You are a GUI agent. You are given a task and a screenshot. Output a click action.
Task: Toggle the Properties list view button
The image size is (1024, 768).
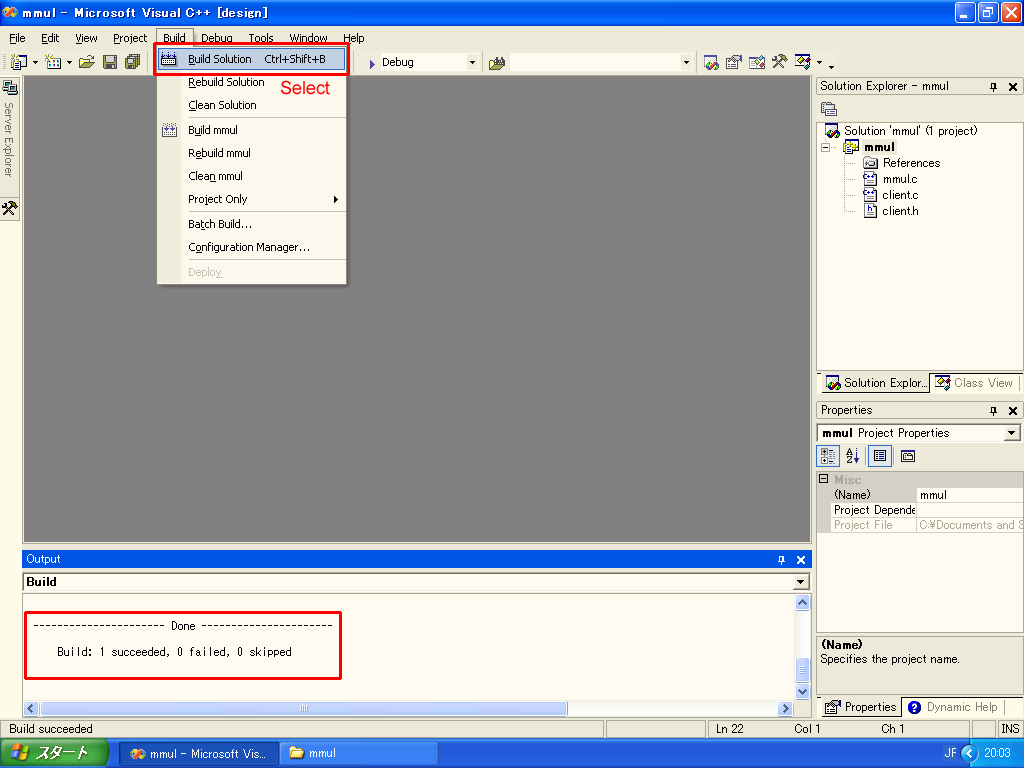(x=880, y=456)
